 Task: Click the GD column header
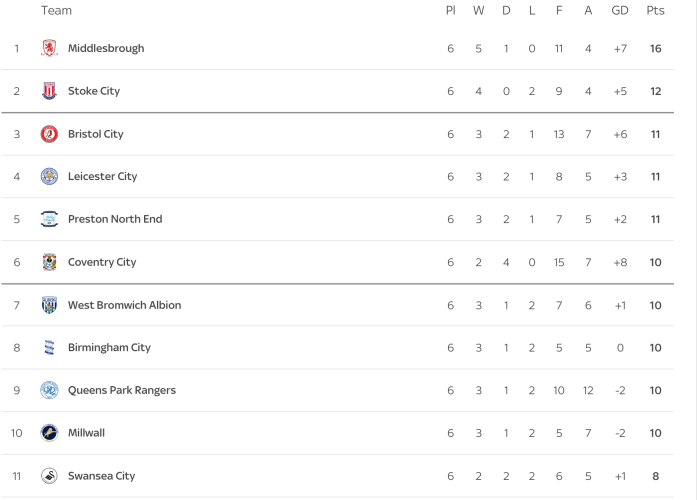point(620,11)
